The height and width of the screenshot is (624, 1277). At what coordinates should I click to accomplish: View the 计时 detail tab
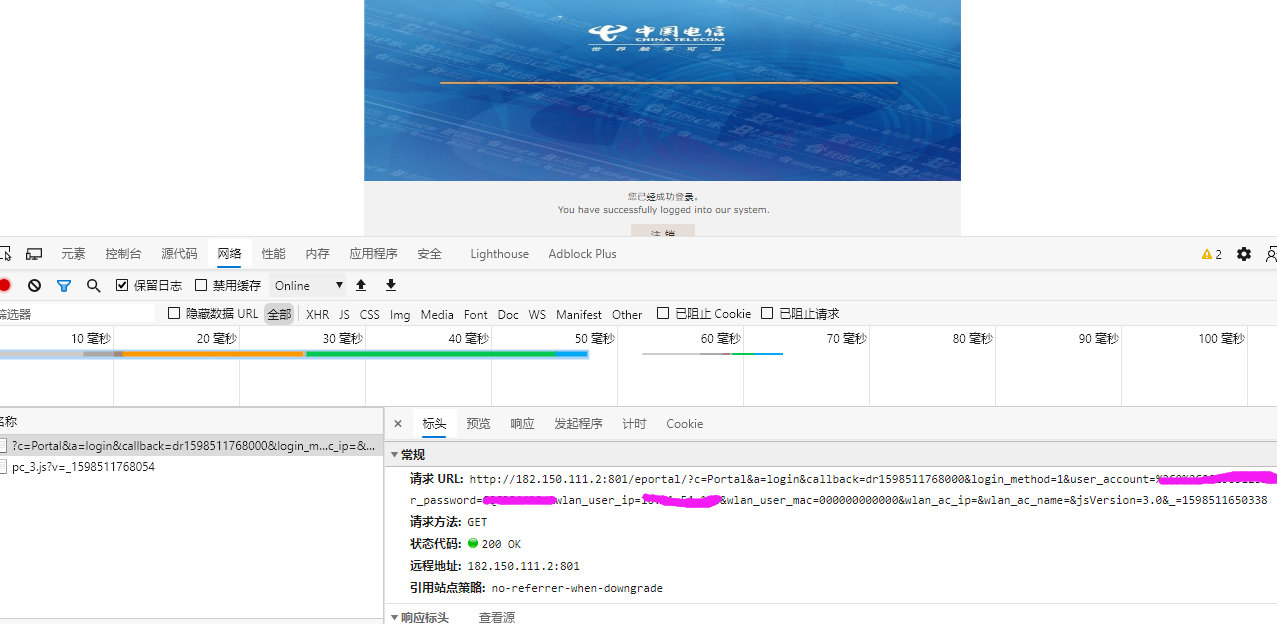tap(634, 424)
